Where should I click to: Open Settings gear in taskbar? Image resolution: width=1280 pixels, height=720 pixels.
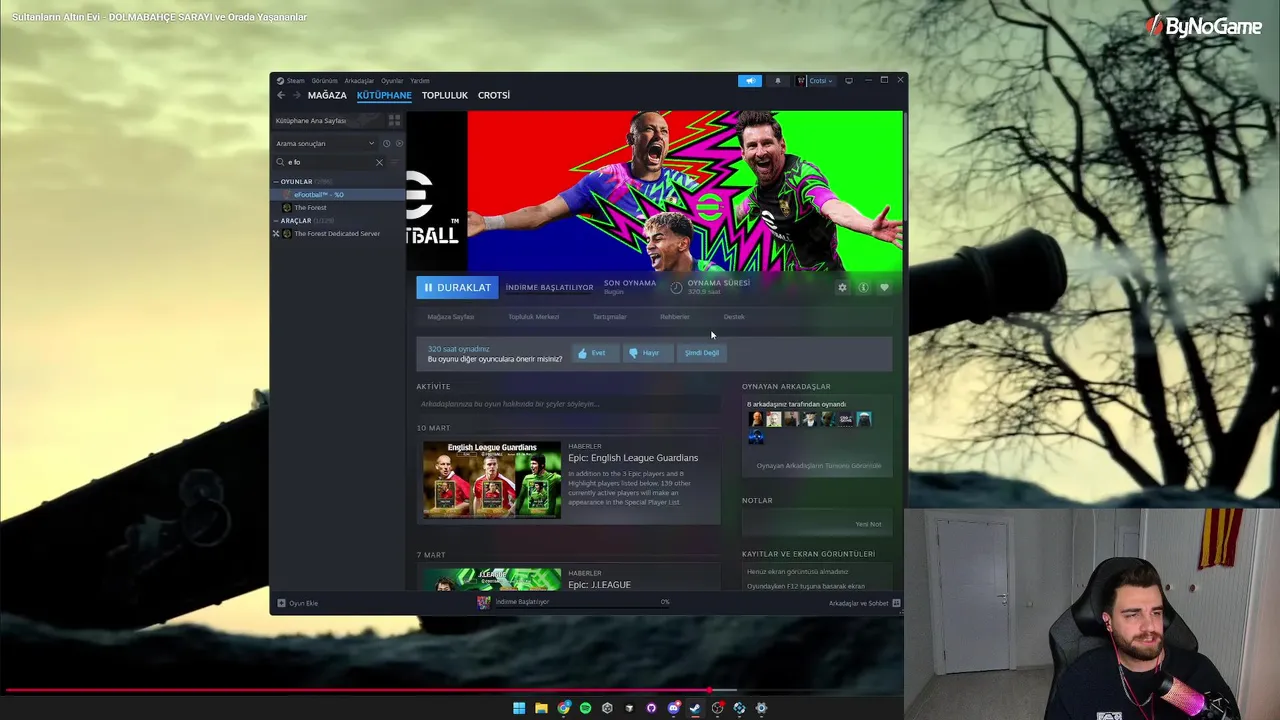(761, 708)
